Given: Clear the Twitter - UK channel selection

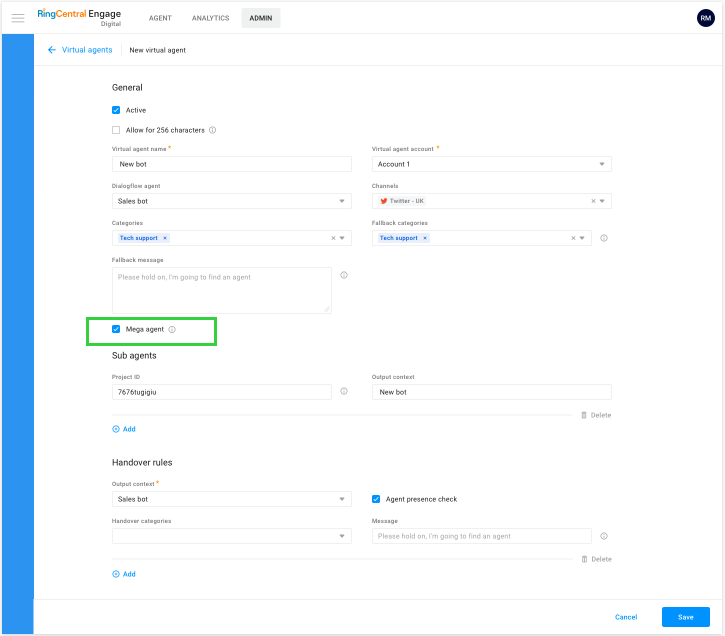Looking at the screenshot, I should pos(593,201).
